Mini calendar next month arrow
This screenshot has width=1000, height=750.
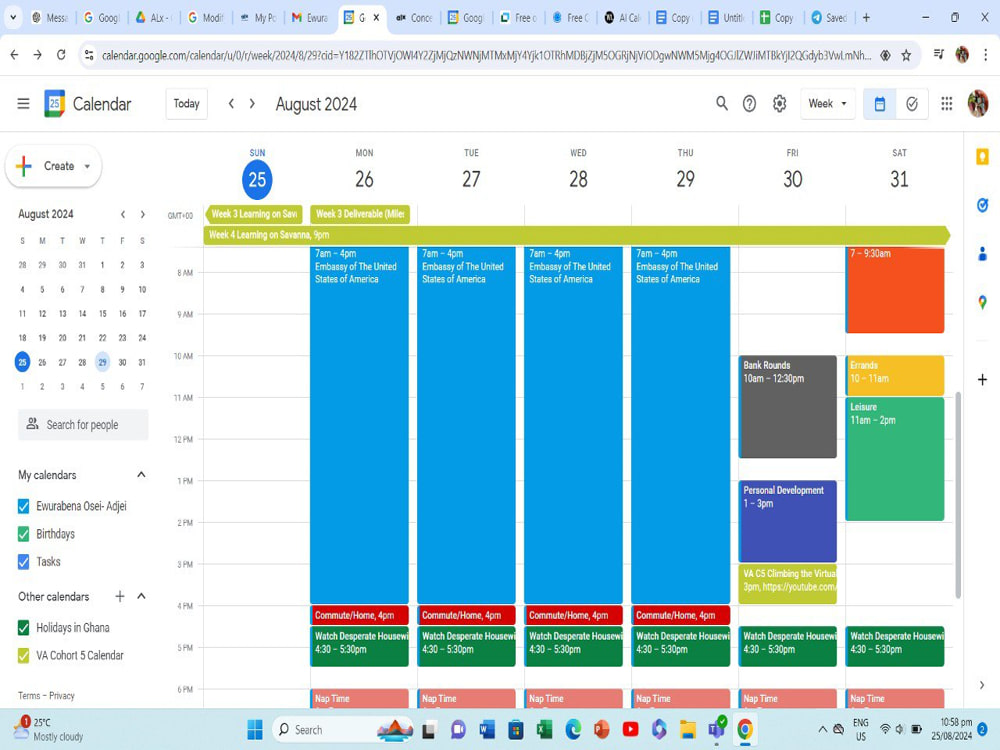pos(143,214)
